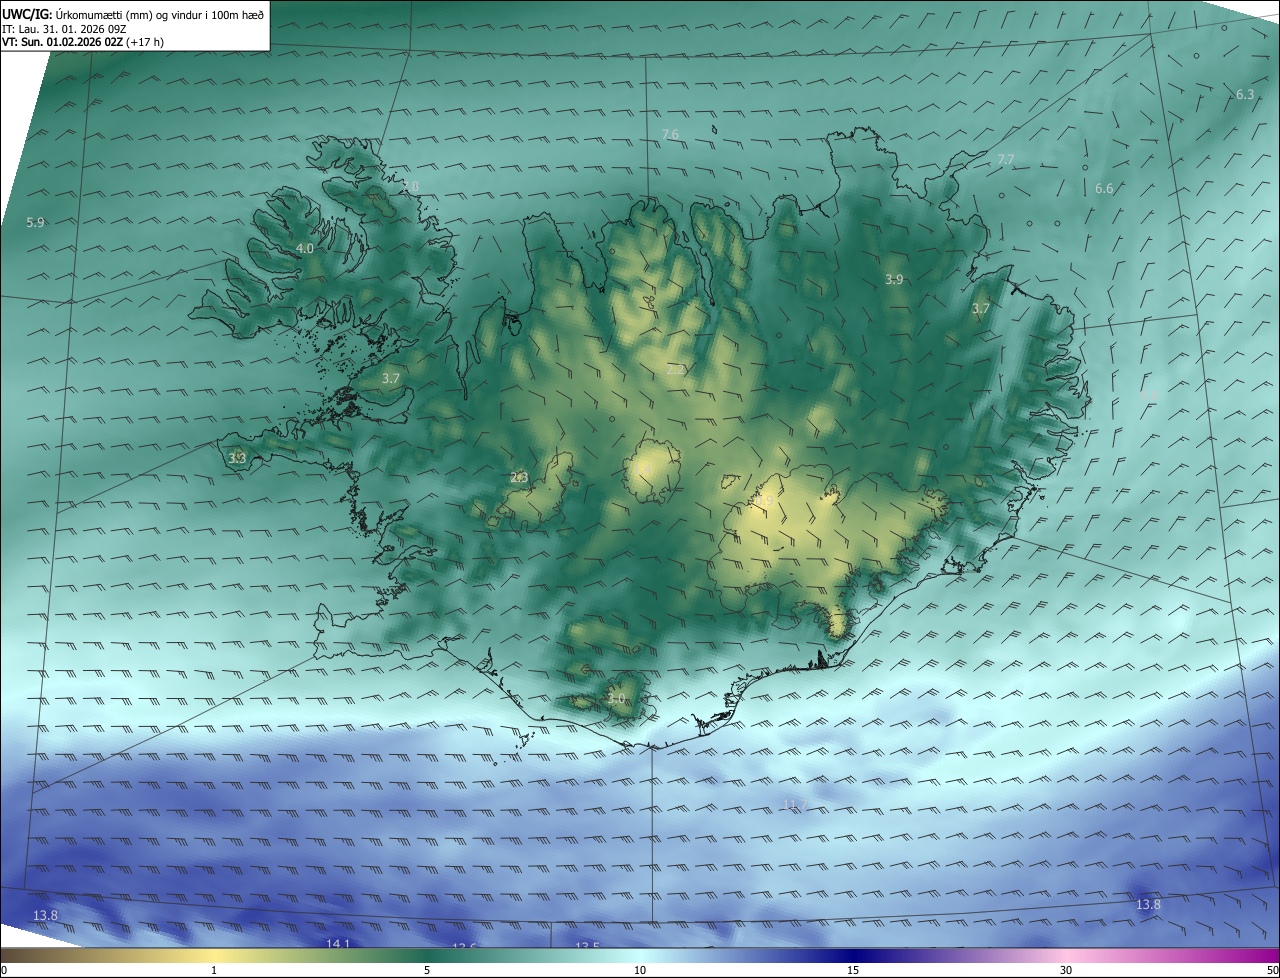Select the valid time line VT: Sun. 01.02.2026 02Z
The height and width of the screenshot is (978, 1280).
[83, 43]
